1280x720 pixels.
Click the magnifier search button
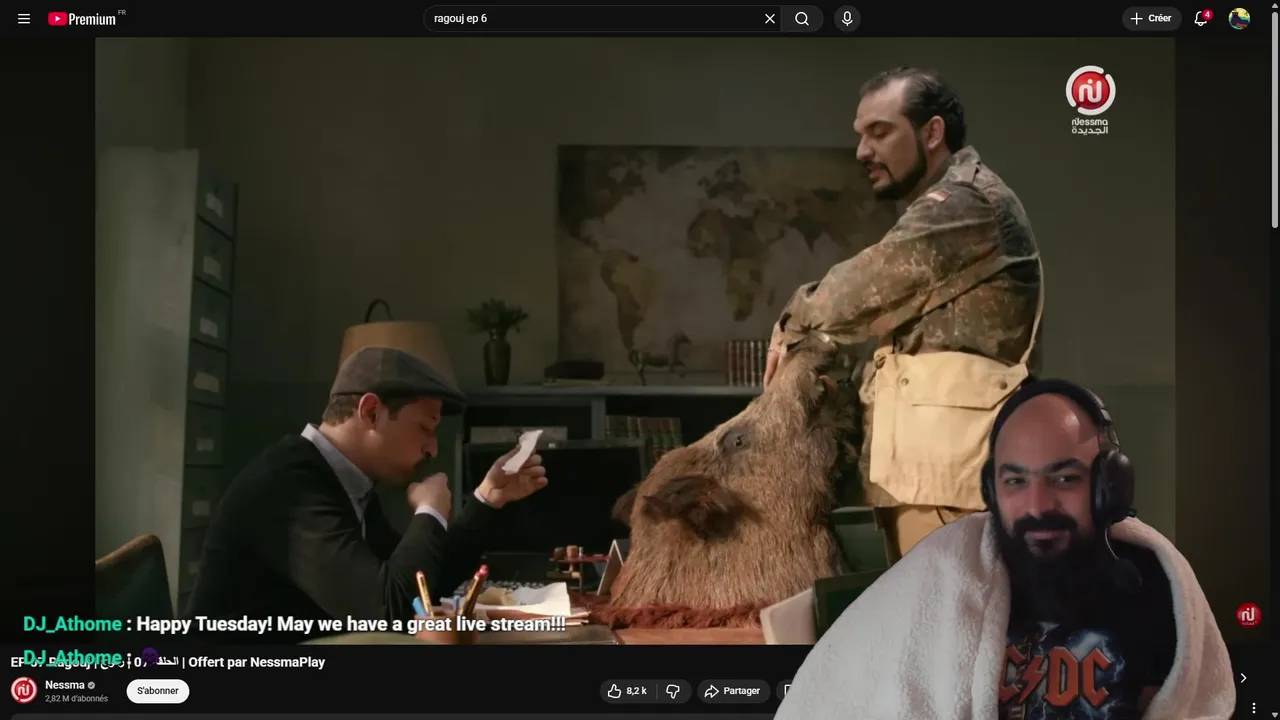802,19
